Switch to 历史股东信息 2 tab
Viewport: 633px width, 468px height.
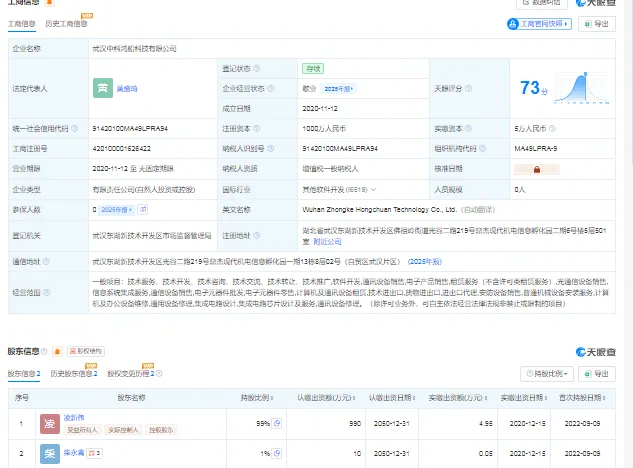tap(74, 374)
